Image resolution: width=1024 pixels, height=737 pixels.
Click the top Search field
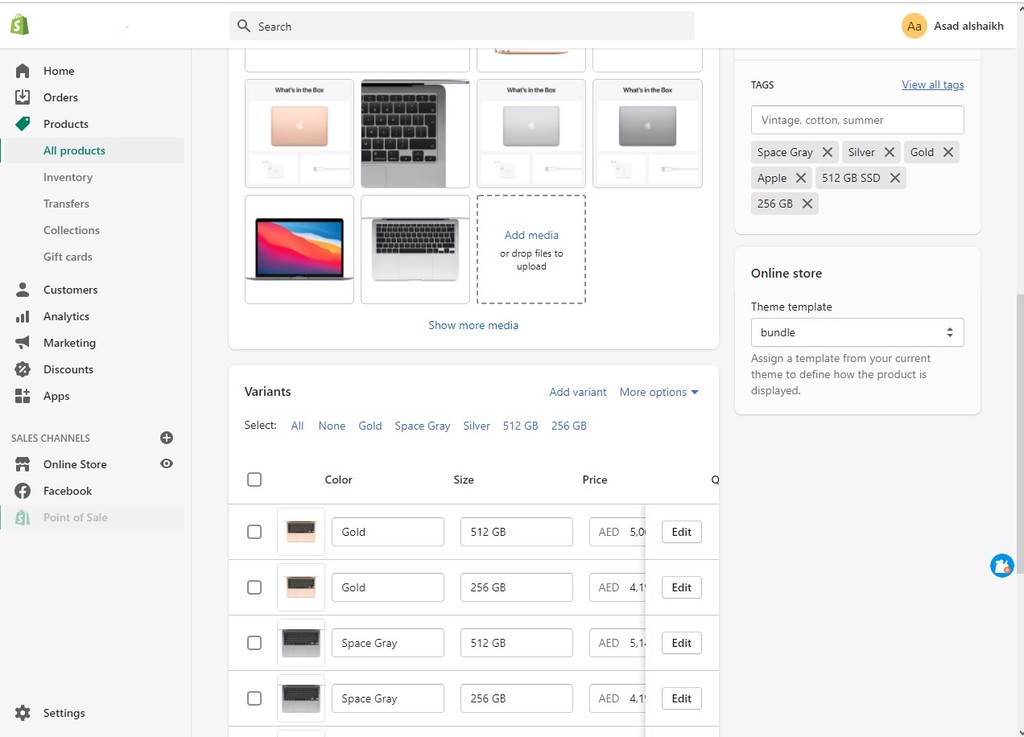pyautogui.click(x=462, y=26)
